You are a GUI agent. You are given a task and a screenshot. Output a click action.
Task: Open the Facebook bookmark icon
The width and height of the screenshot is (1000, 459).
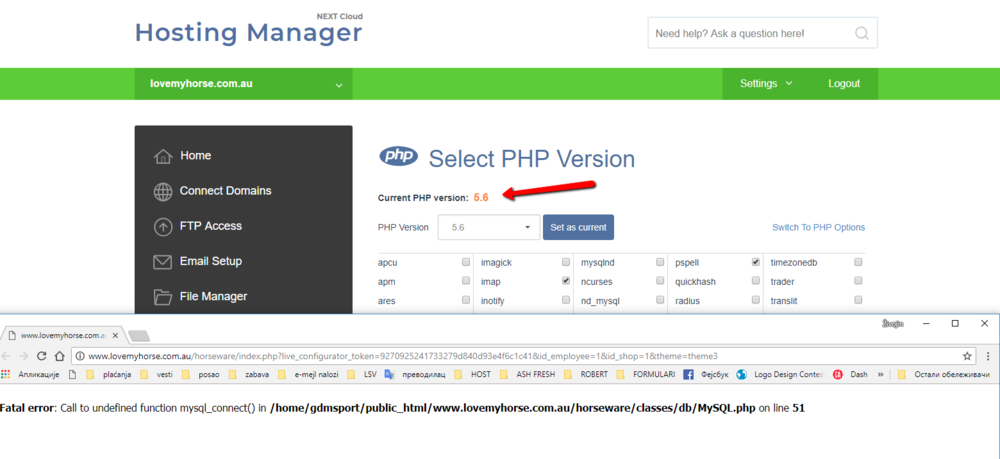tap(688, 374)
